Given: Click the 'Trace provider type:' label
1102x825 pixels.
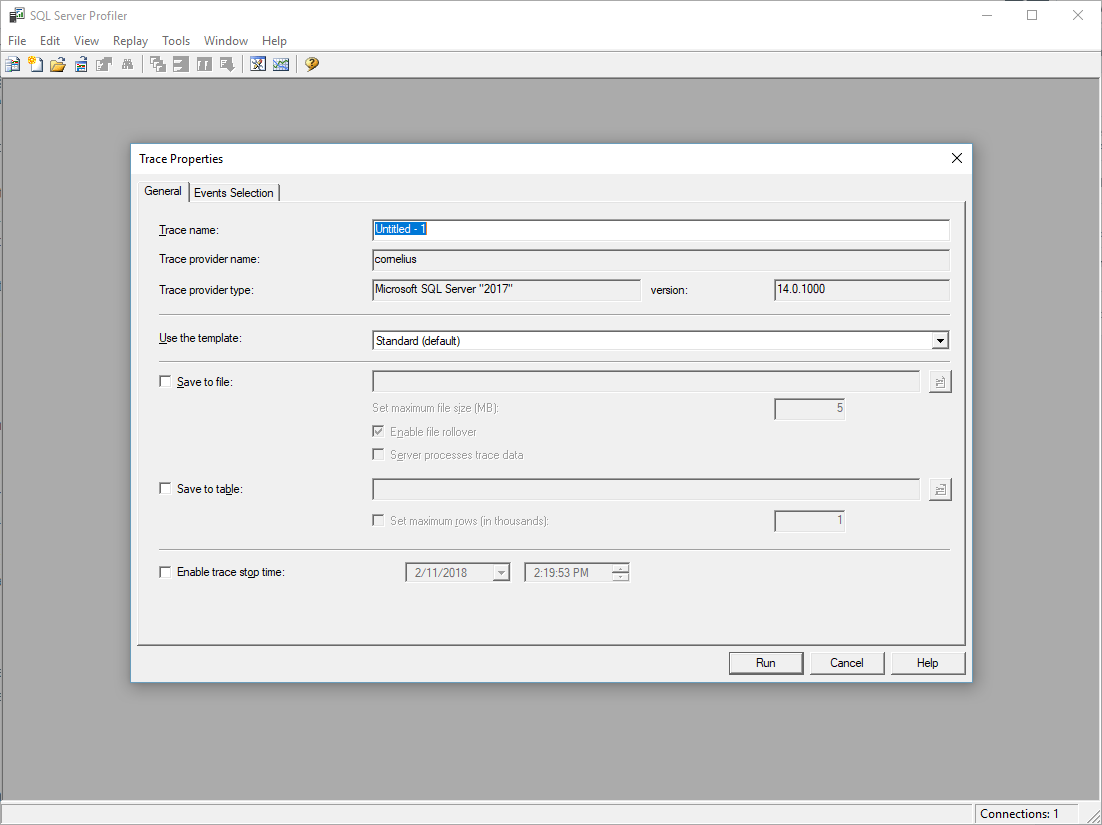Looking at the screenshot, I should pos(207,290).
